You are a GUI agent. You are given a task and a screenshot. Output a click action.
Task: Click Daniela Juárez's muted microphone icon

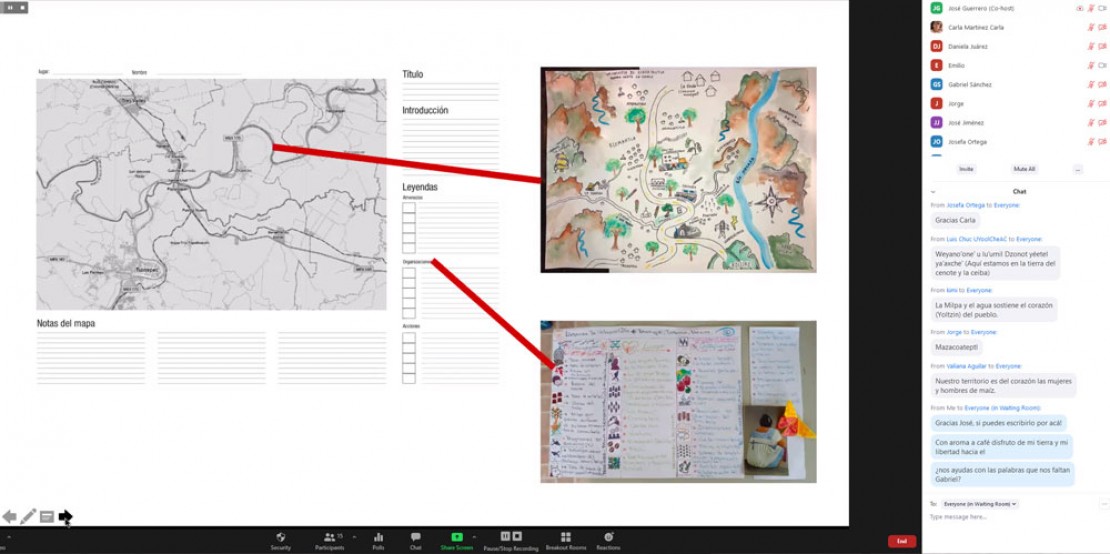tap(1091, 46)
